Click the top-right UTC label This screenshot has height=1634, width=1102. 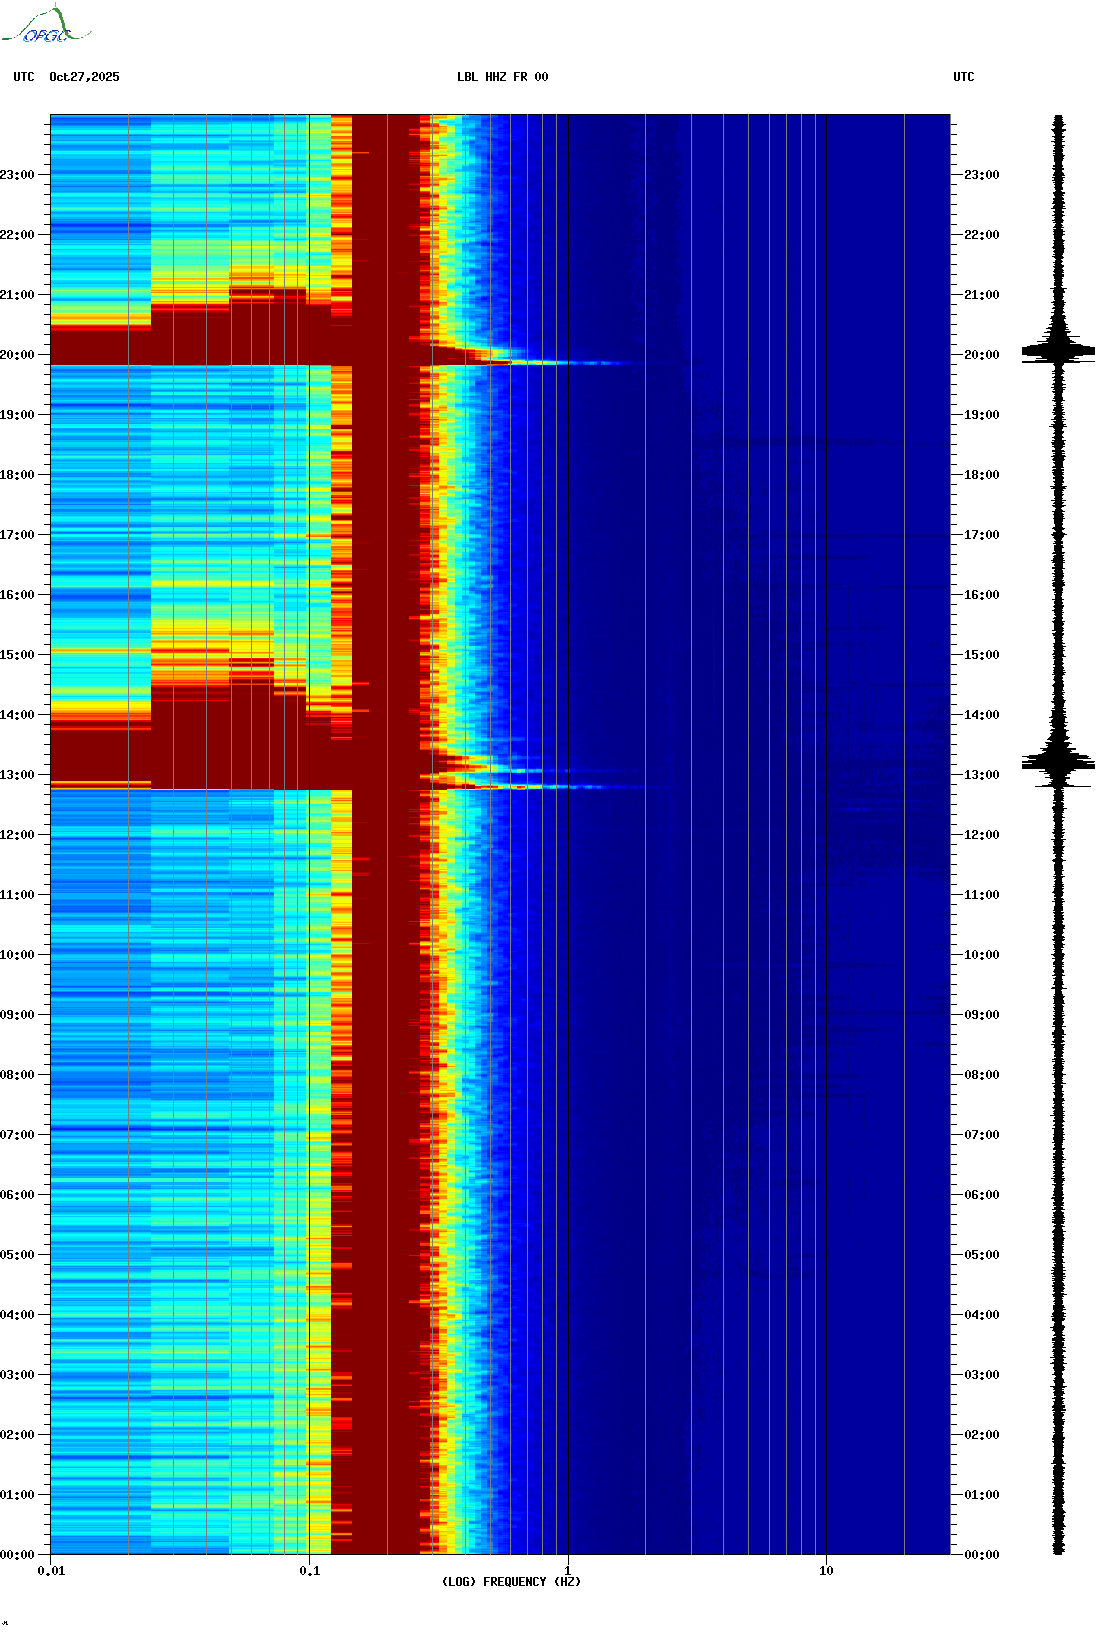[x=964, y=77]
